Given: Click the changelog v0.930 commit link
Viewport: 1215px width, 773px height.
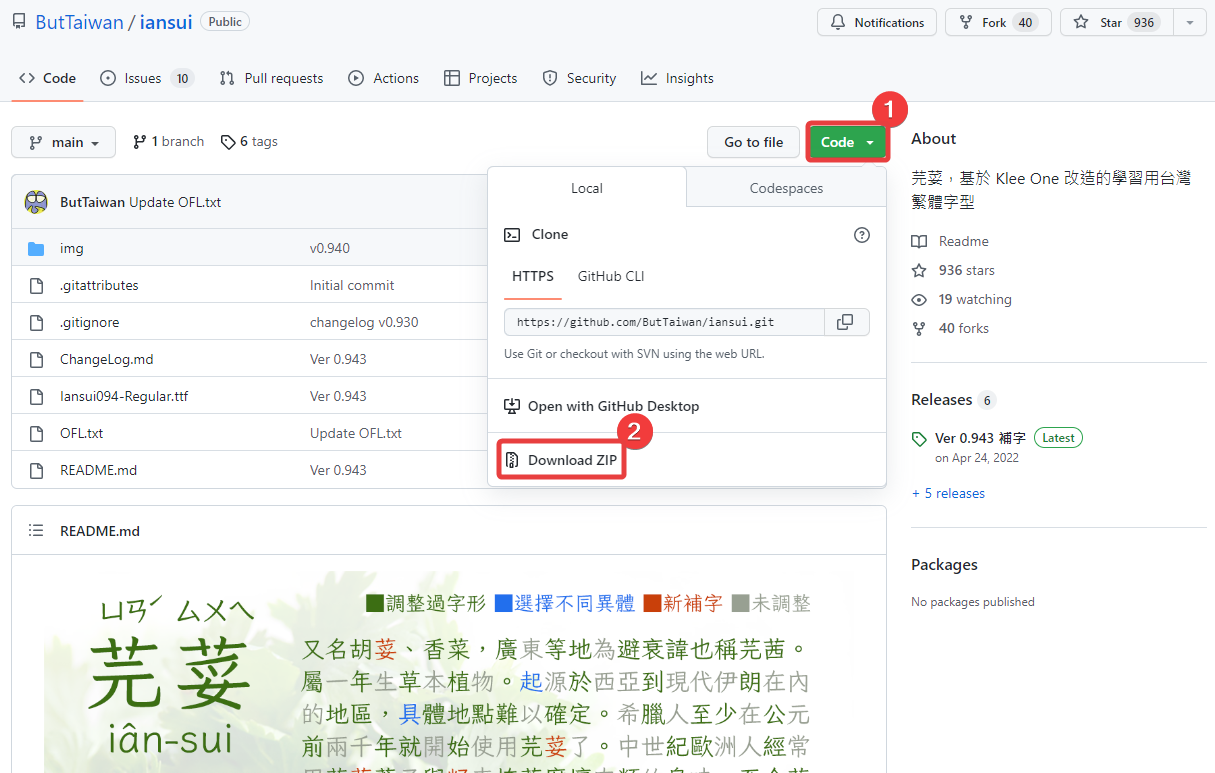Looking at the screenshot, I should 364,322.
